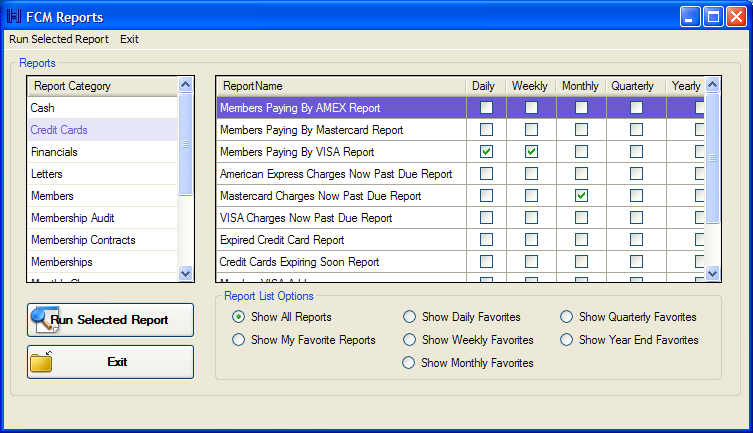
Task: Open the Exit menu item
Action: tap(129, 39)
